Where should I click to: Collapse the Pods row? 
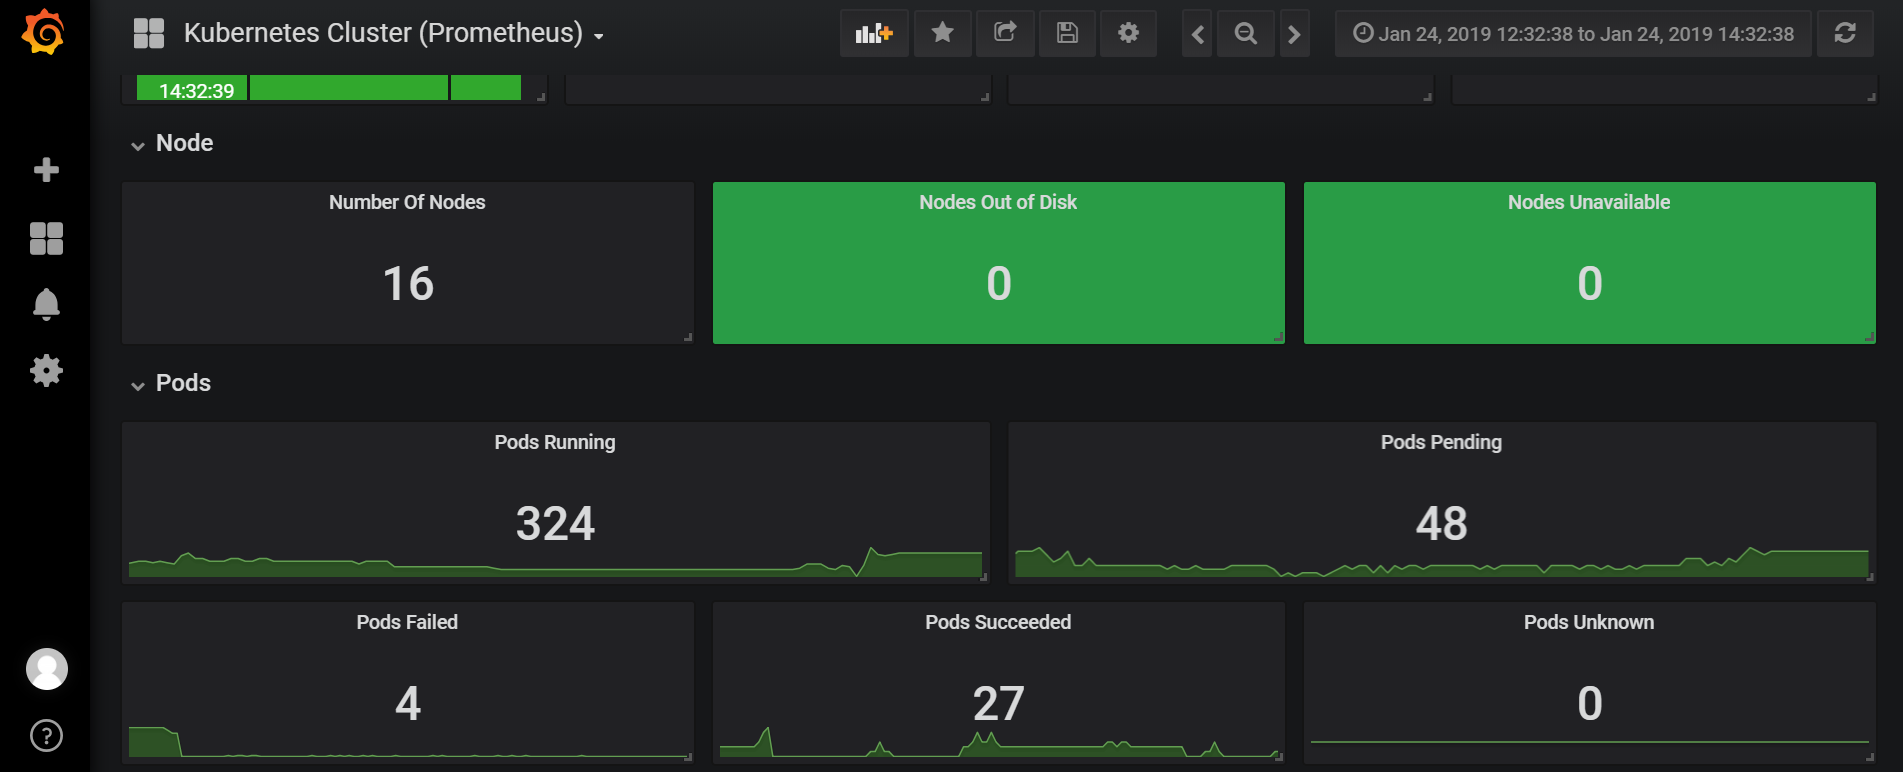click(171, 383)
